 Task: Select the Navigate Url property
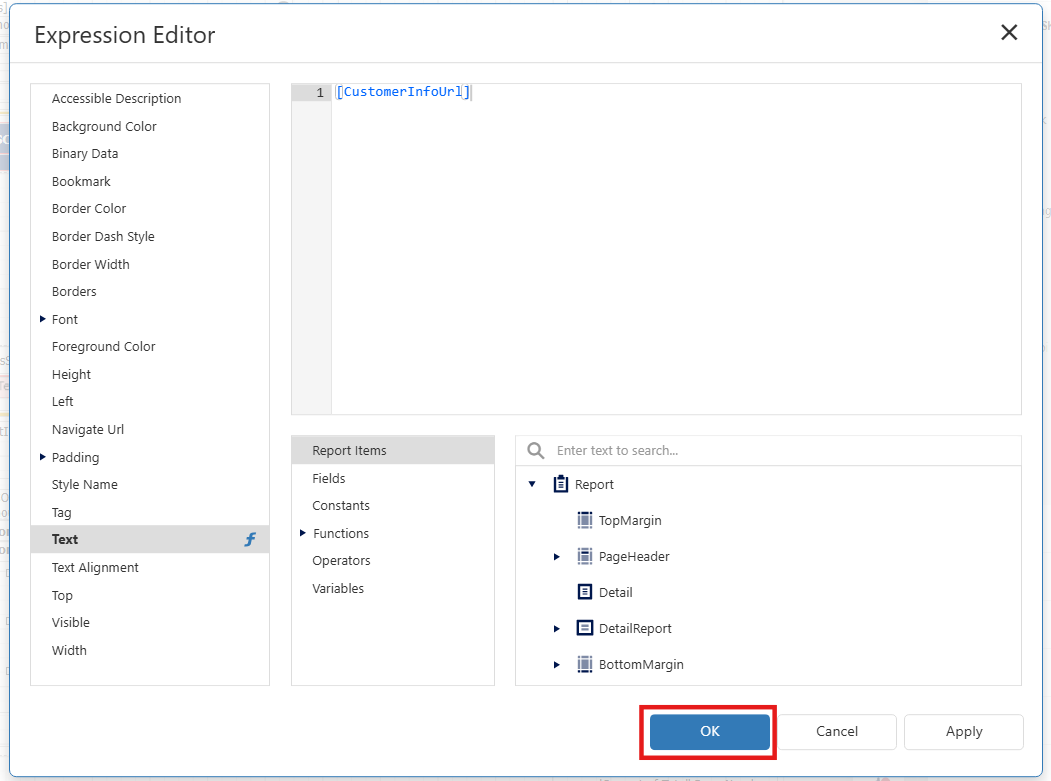[x=88, y=429]
